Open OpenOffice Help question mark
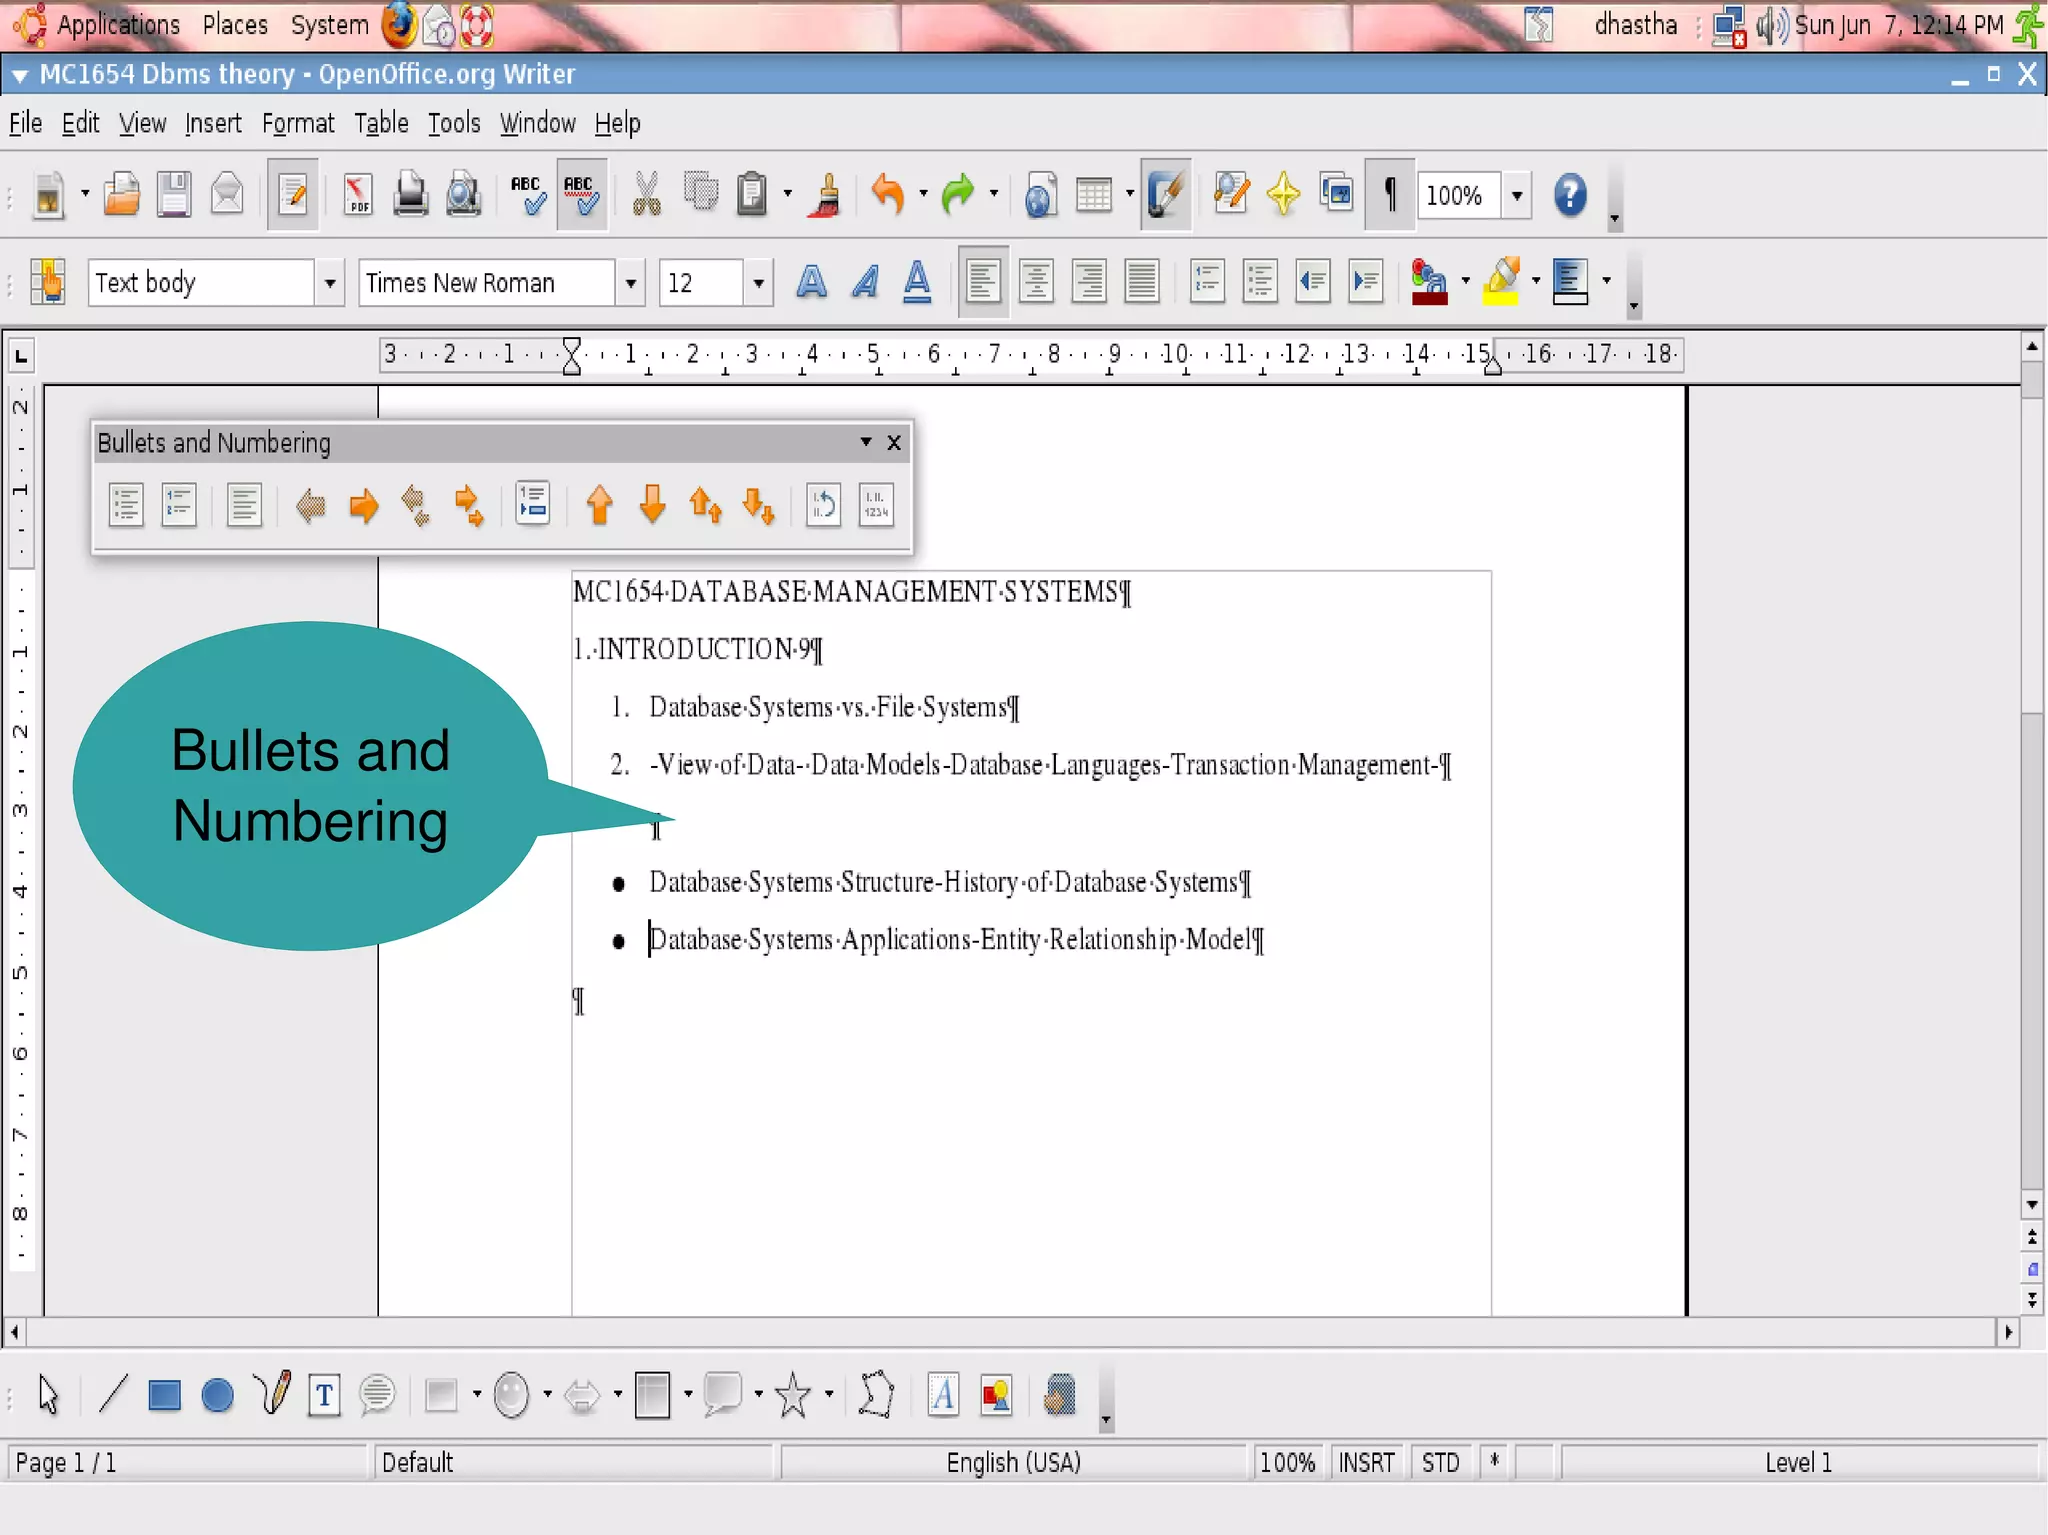Viewport: 2048px width, 1535px height. 1570,194
